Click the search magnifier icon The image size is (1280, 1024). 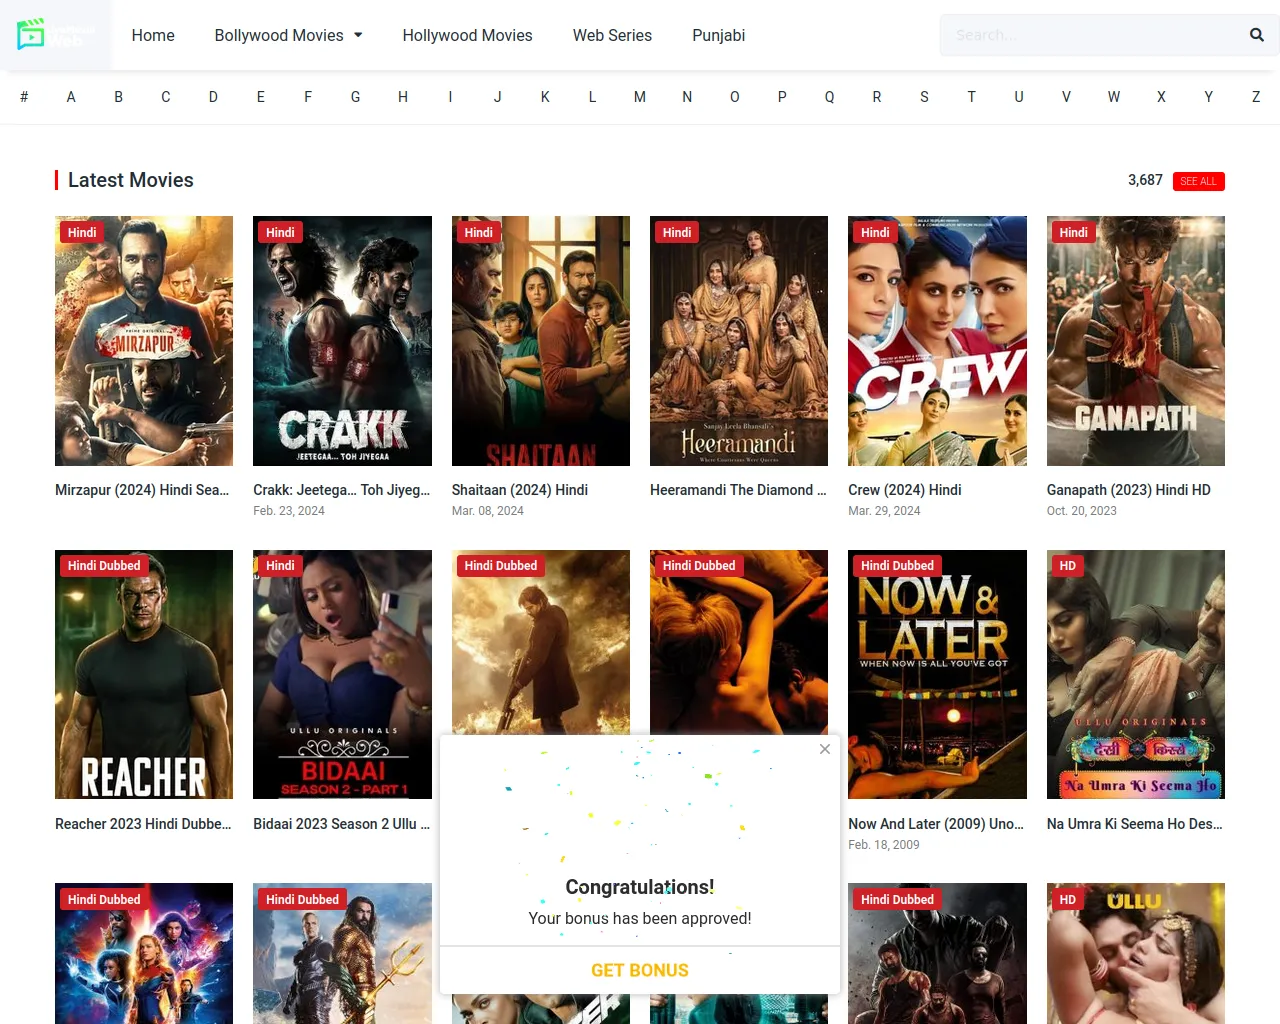click(1256, 35)
